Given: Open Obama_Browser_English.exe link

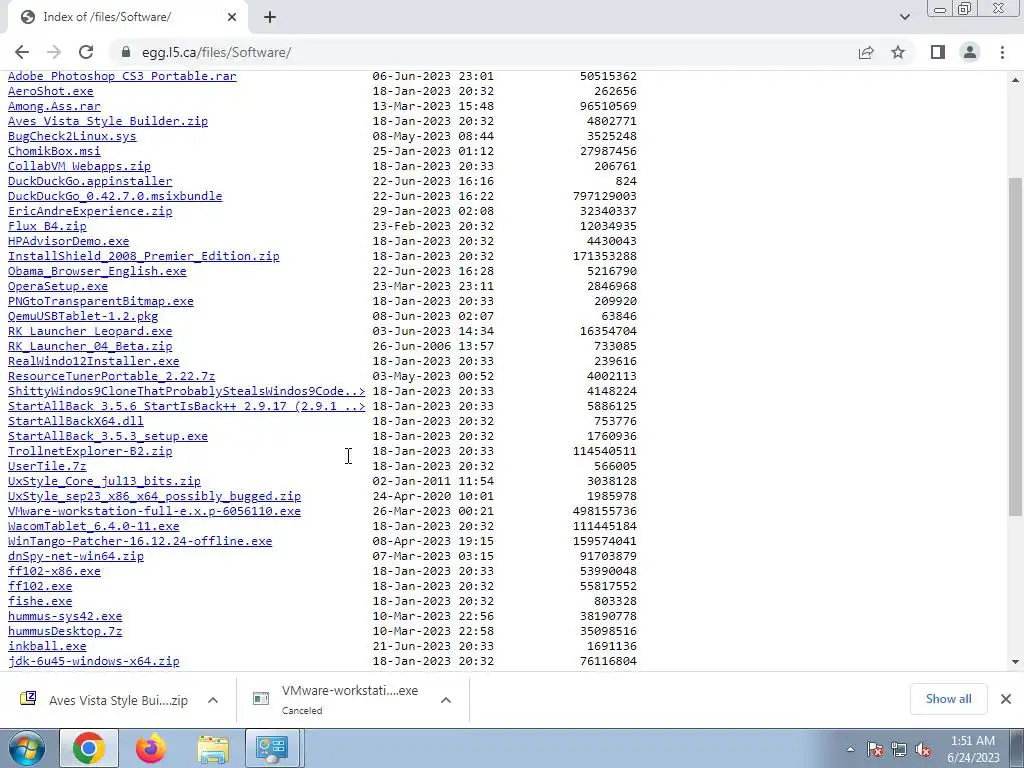Looking at the screenshot, I should pyautogui.click(x=97, y=272).
